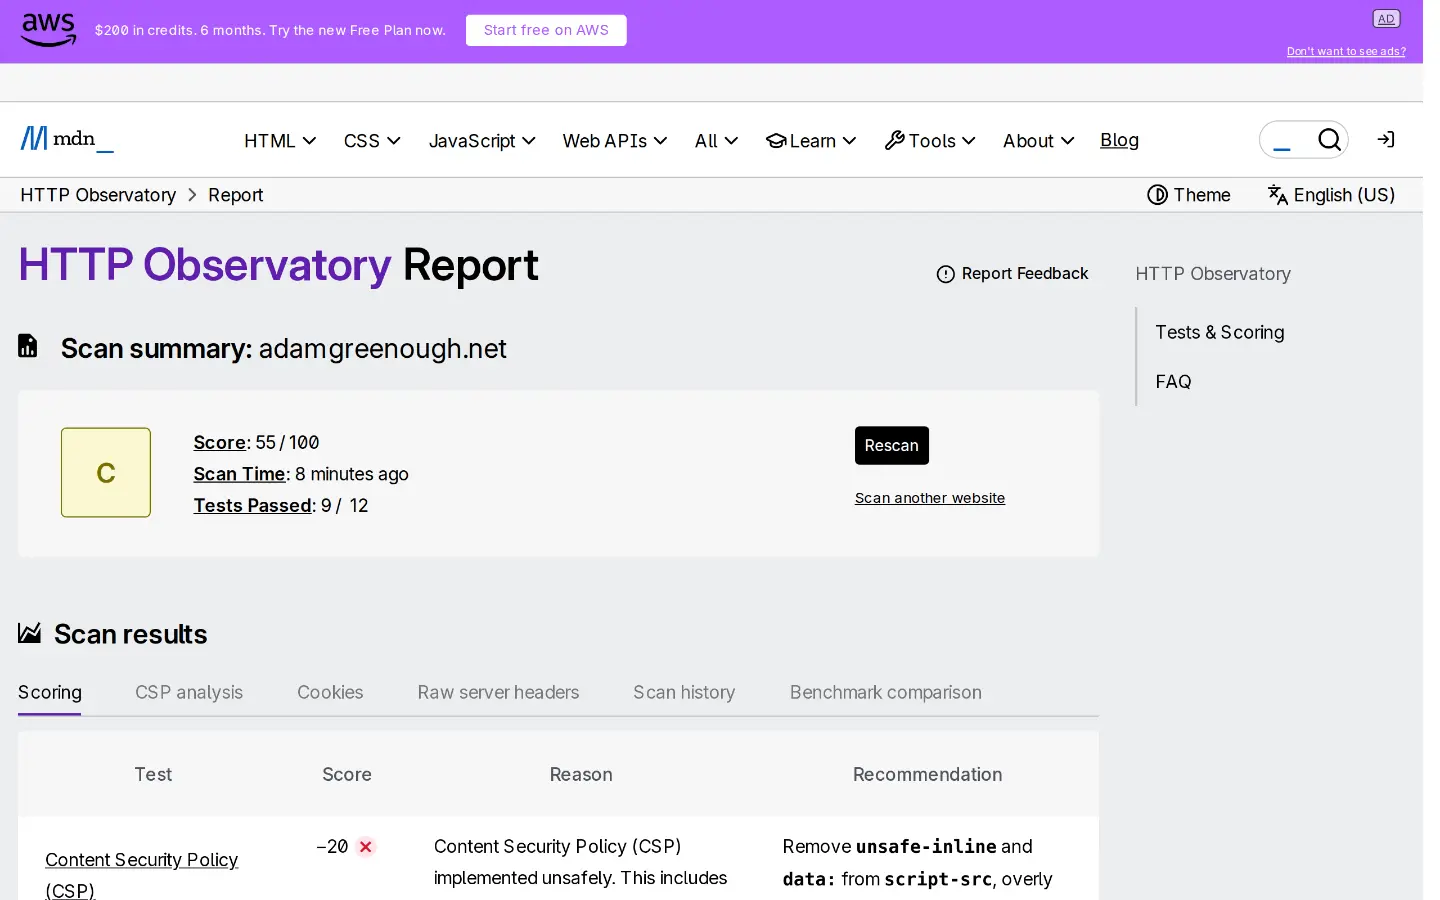
Task: Click HTTP Observatory sidebar heading
Action: pos(1213,274)
